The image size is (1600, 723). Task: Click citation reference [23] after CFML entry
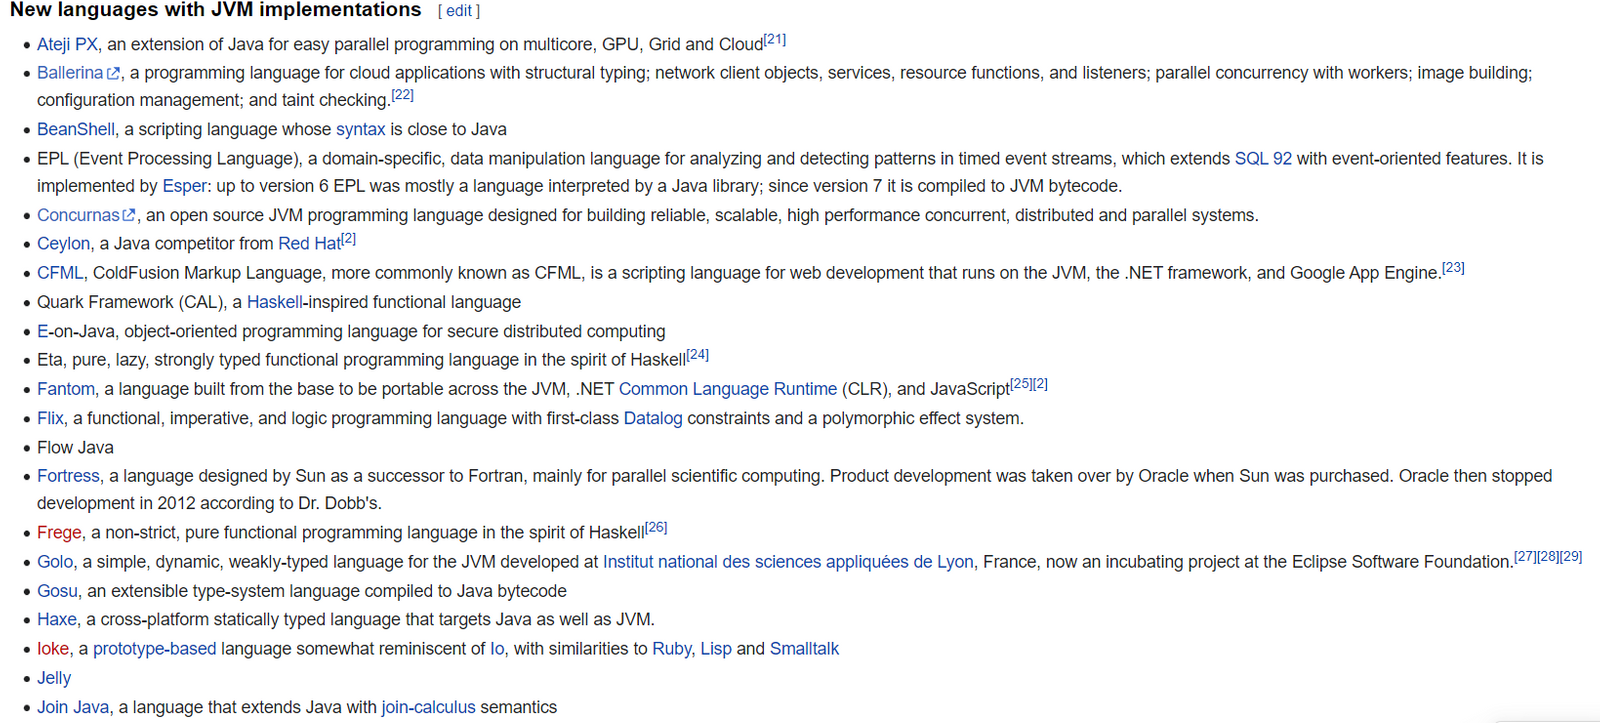(1453, 268)
